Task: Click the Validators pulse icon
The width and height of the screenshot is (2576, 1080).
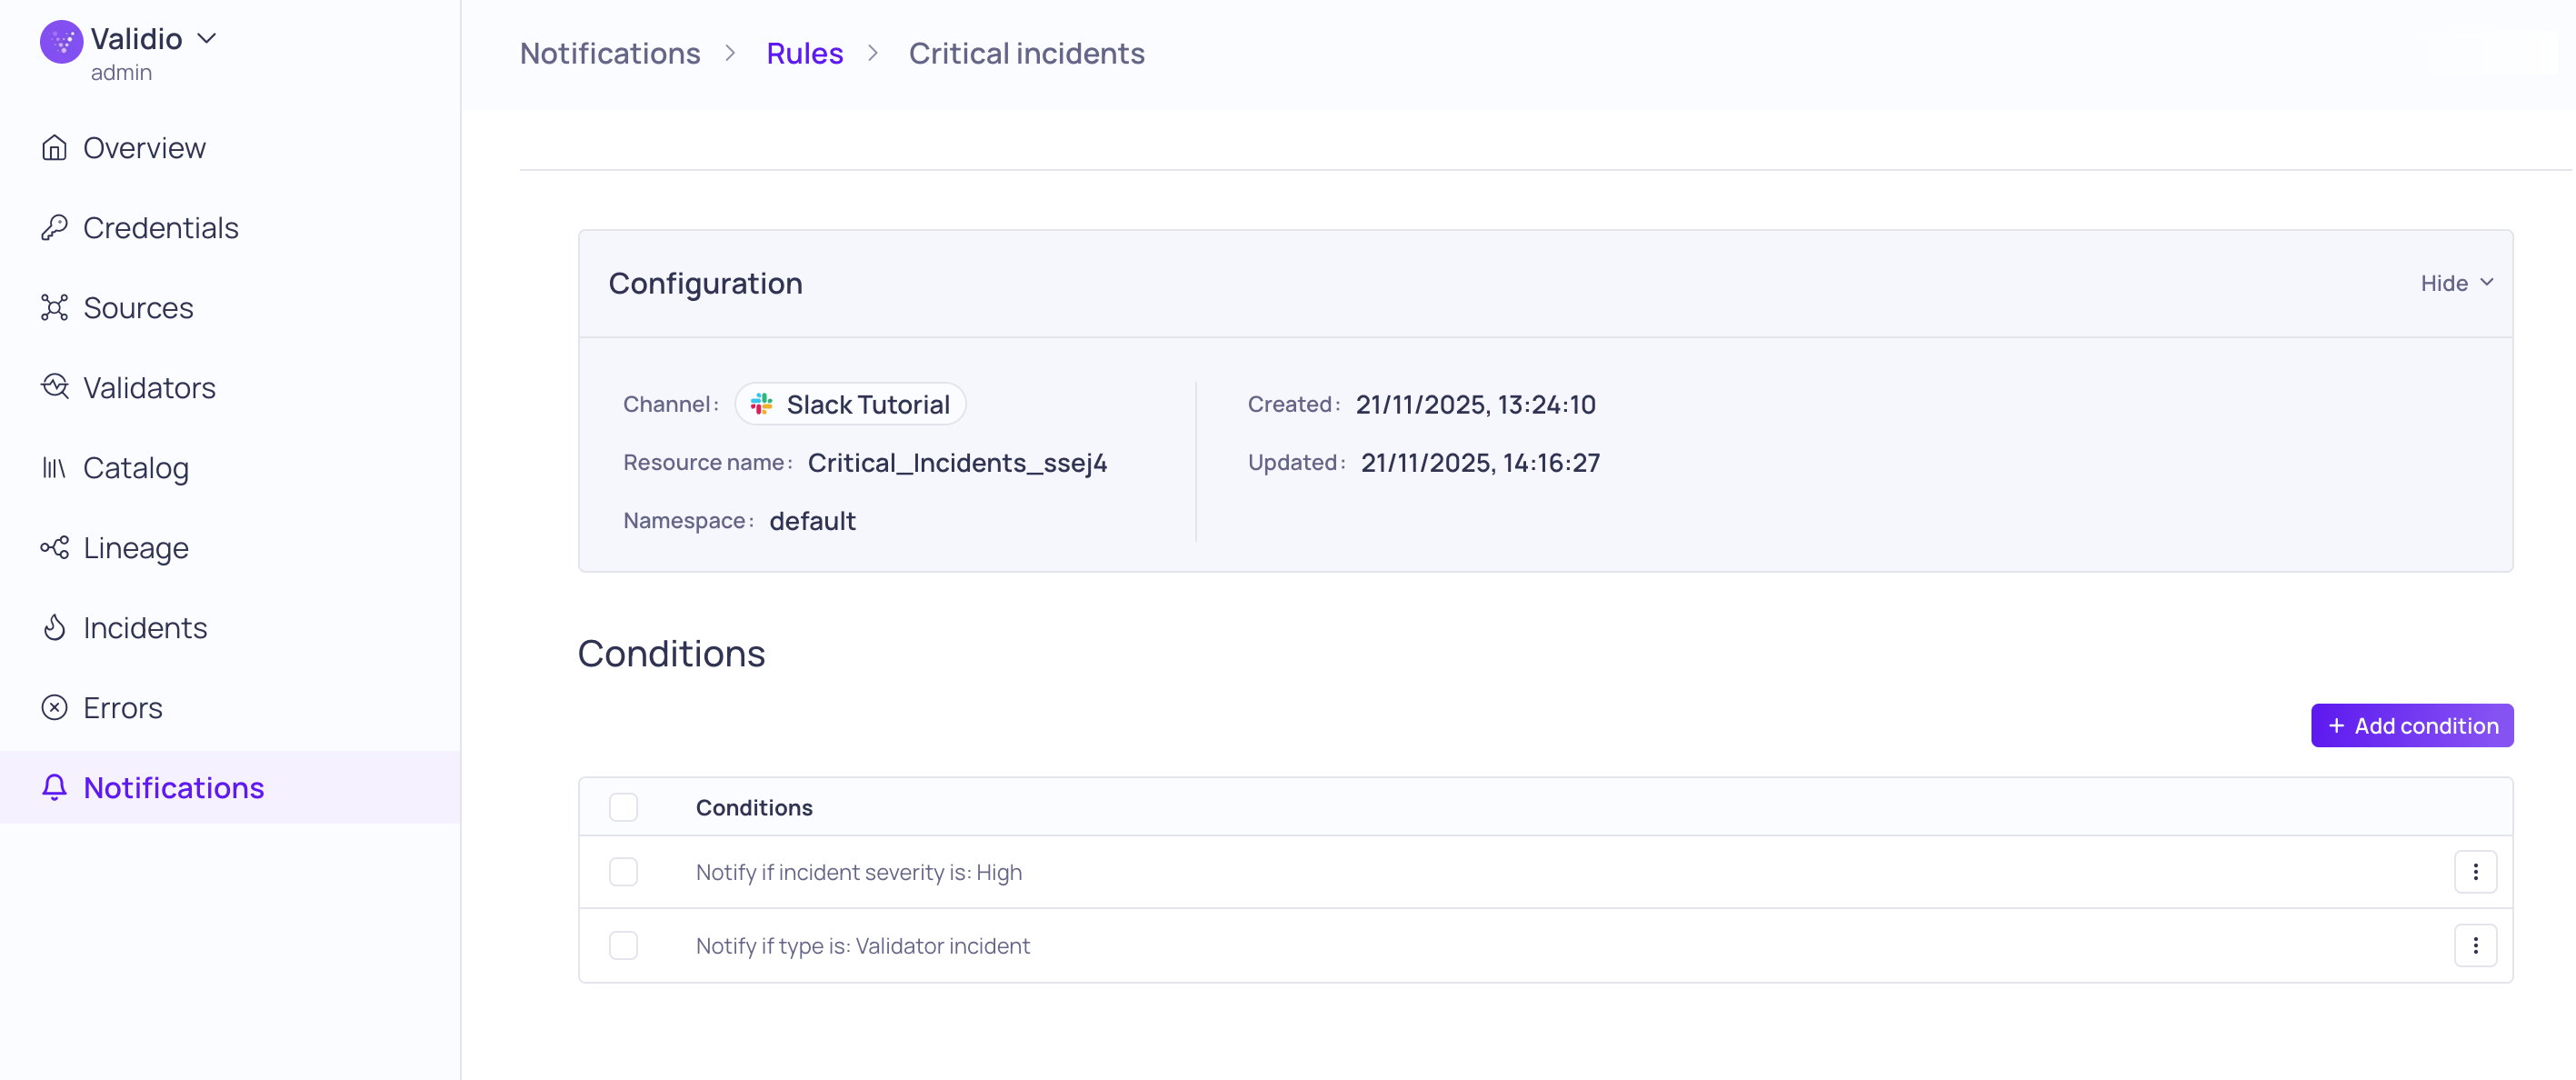Action: click(x=54, y=387)
